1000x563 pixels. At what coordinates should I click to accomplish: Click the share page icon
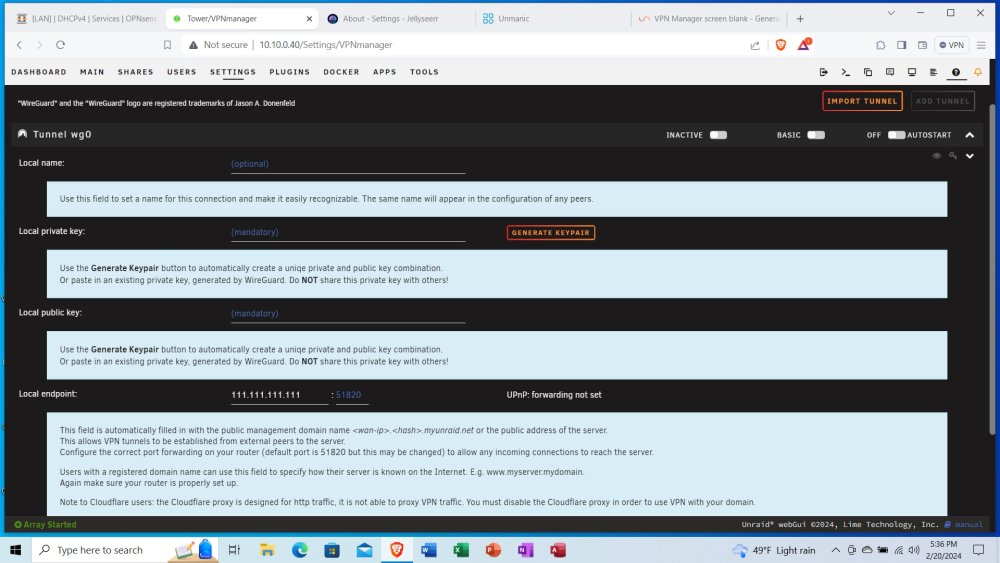(x=755, y=45)
